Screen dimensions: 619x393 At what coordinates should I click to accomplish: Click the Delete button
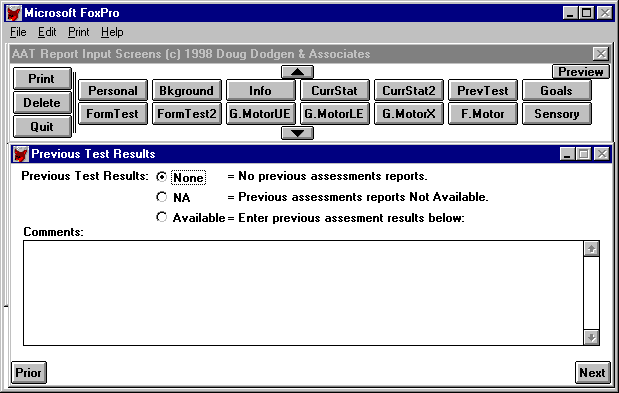42,103
